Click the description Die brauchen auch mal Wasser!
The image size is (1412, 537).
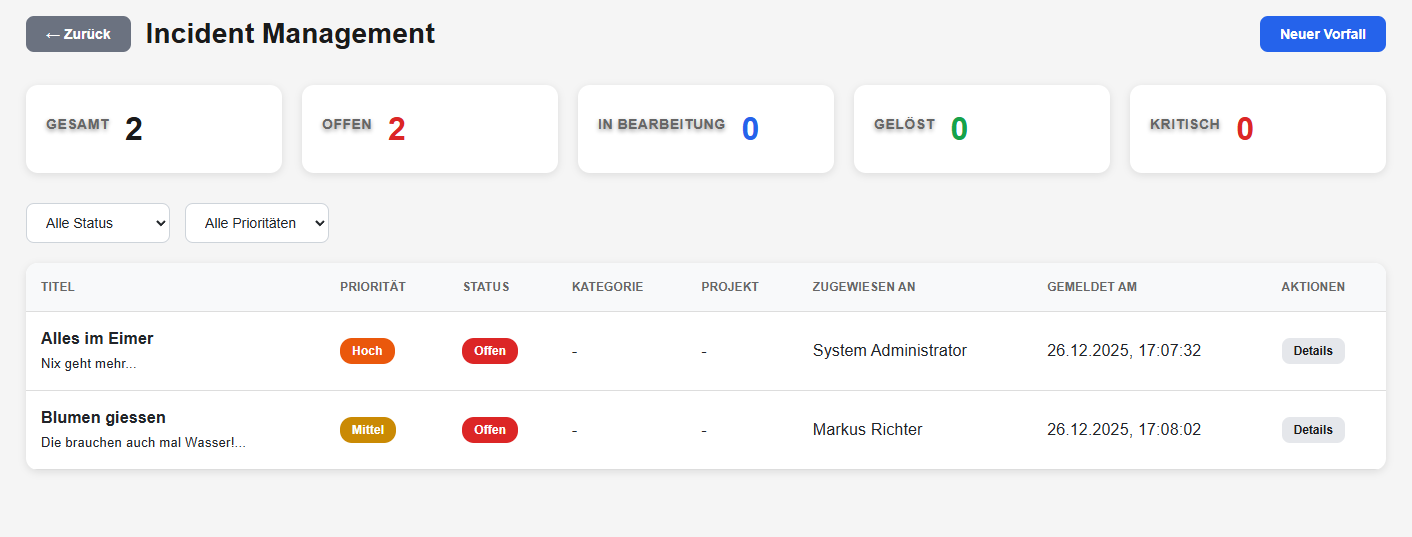(x=143, y=443)
